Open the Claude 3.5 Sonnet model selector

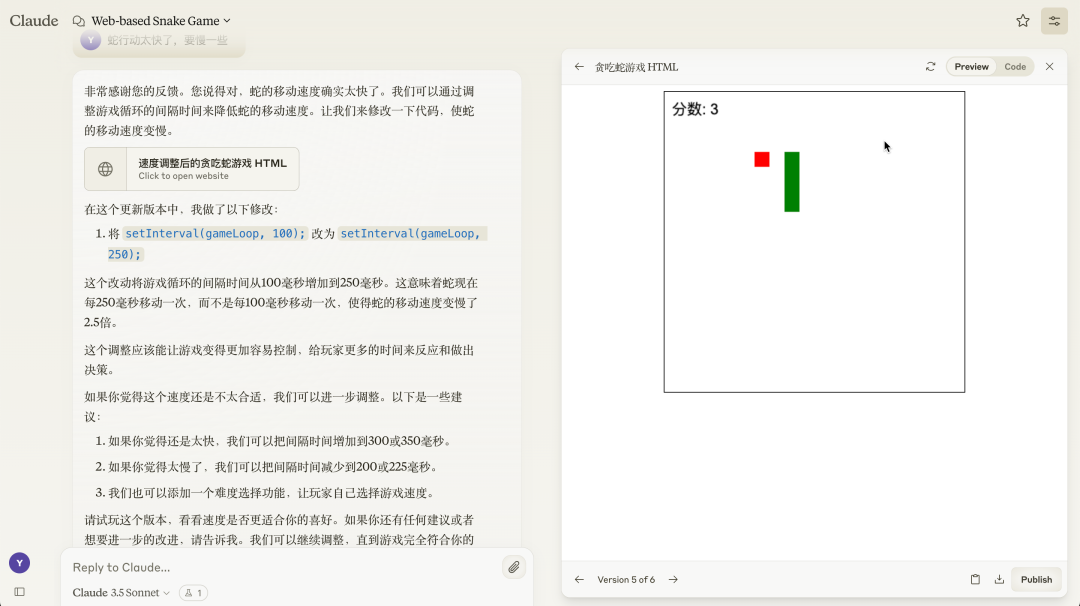[x=115, y=592]
